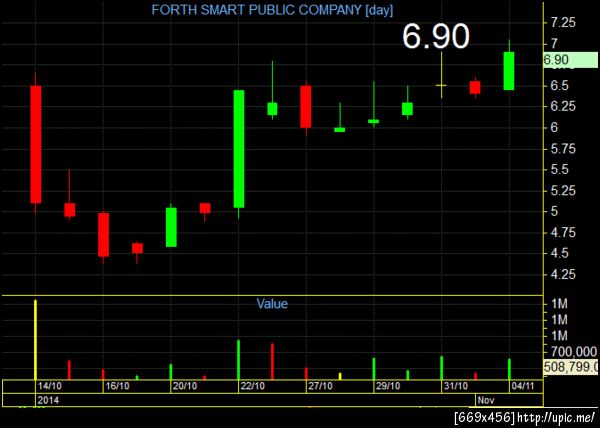
Task: Select the 7.25 price axis label
Action: pos(562,23)
